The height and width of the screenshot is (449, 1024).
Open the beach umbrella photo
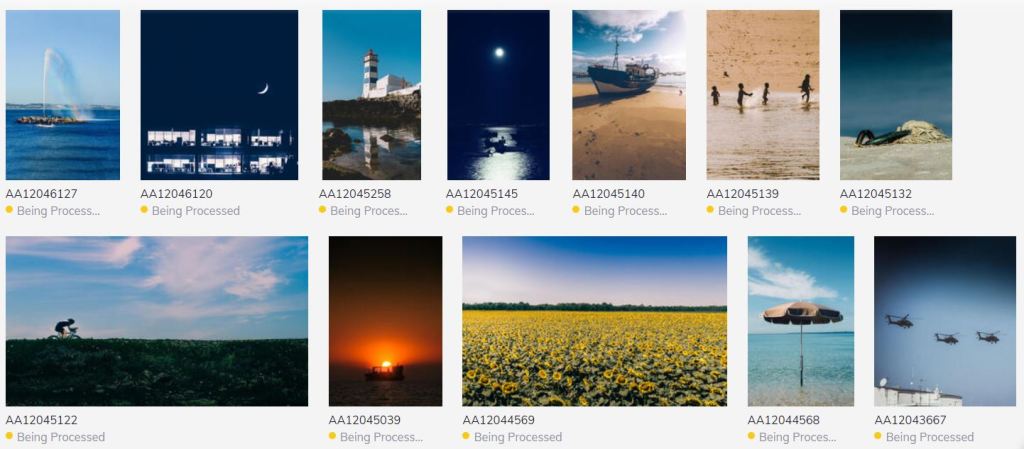[x=801, y=321]
